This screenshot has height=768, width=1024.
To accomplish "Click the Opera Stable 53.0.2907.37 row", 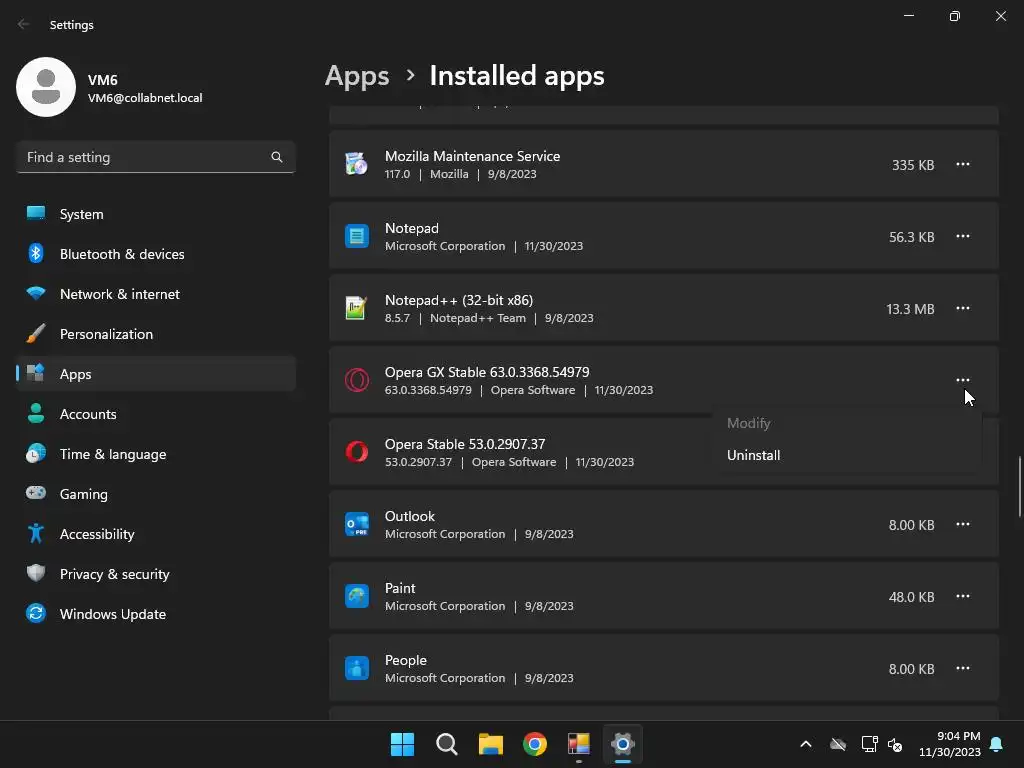I will pyautogui.click(x=664, y=452).
